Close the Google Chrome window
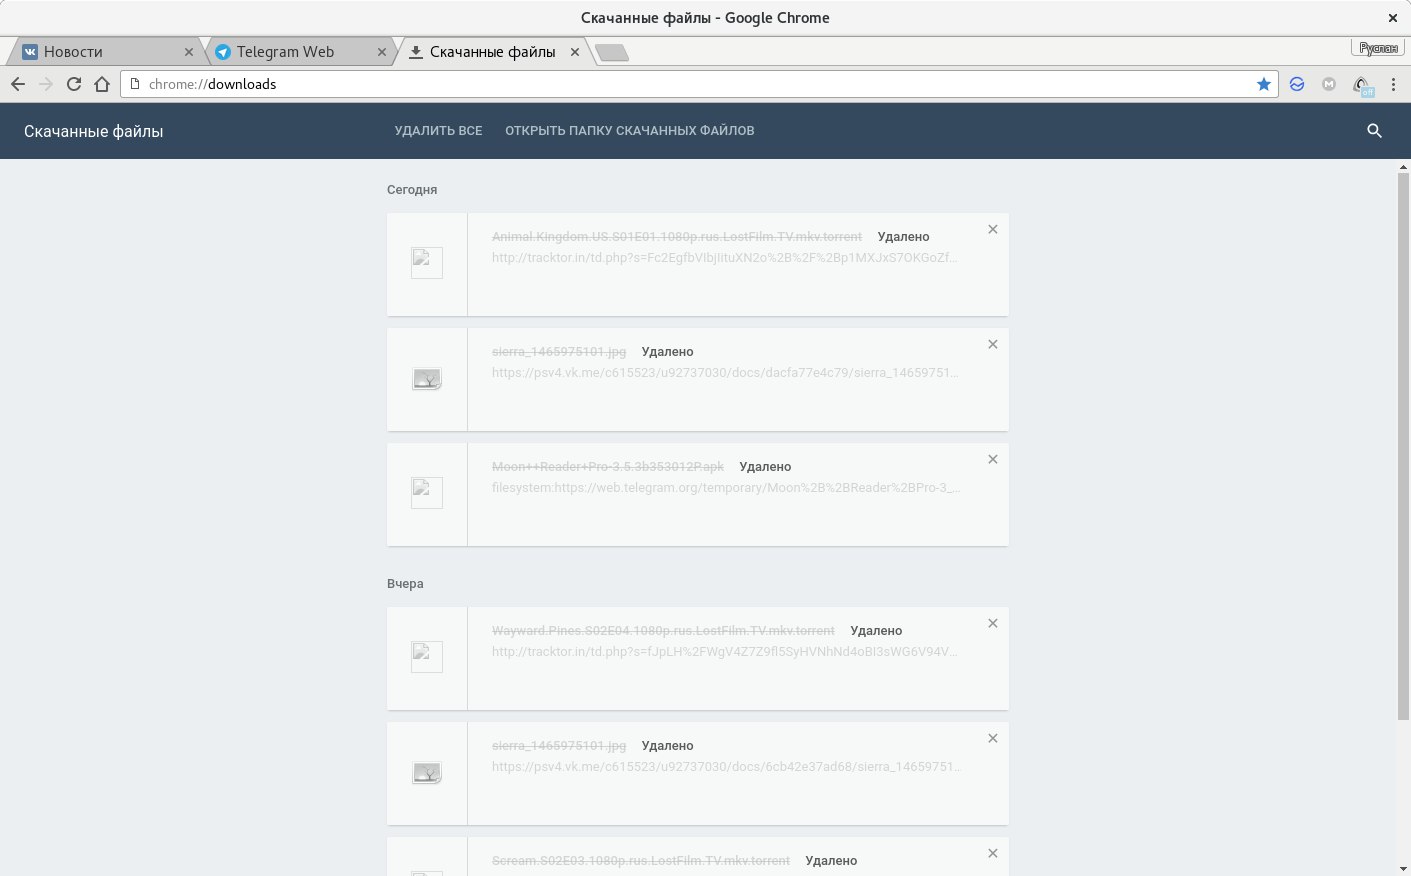The height and width of the screenshot is (876, 1411). point(1393,18)
